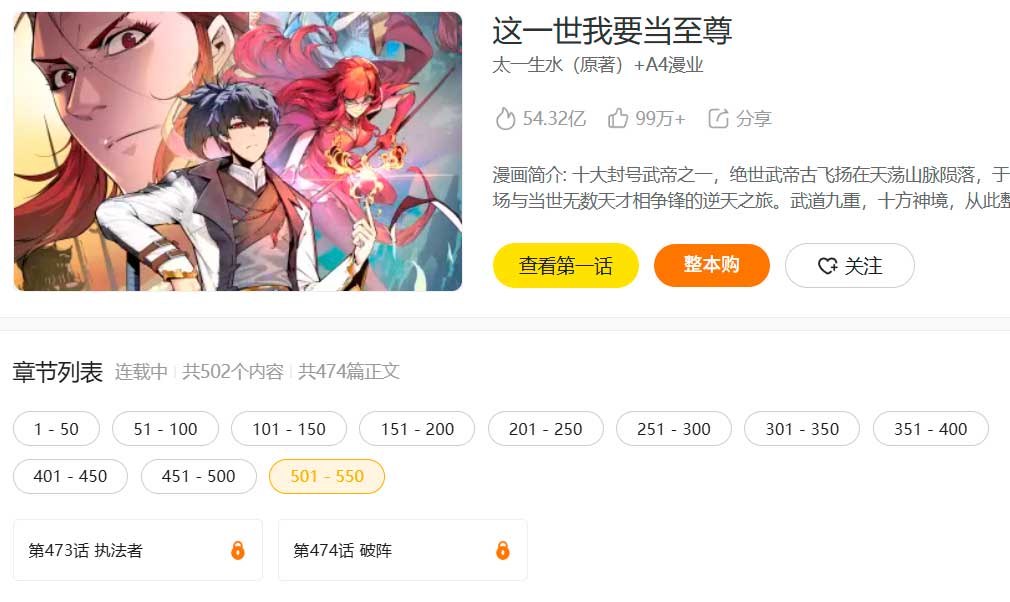Image resolution: width=1010 pixels, height=602 pixels.
Task: Click the heart icon in 关注 button
Action: [827, 265]
